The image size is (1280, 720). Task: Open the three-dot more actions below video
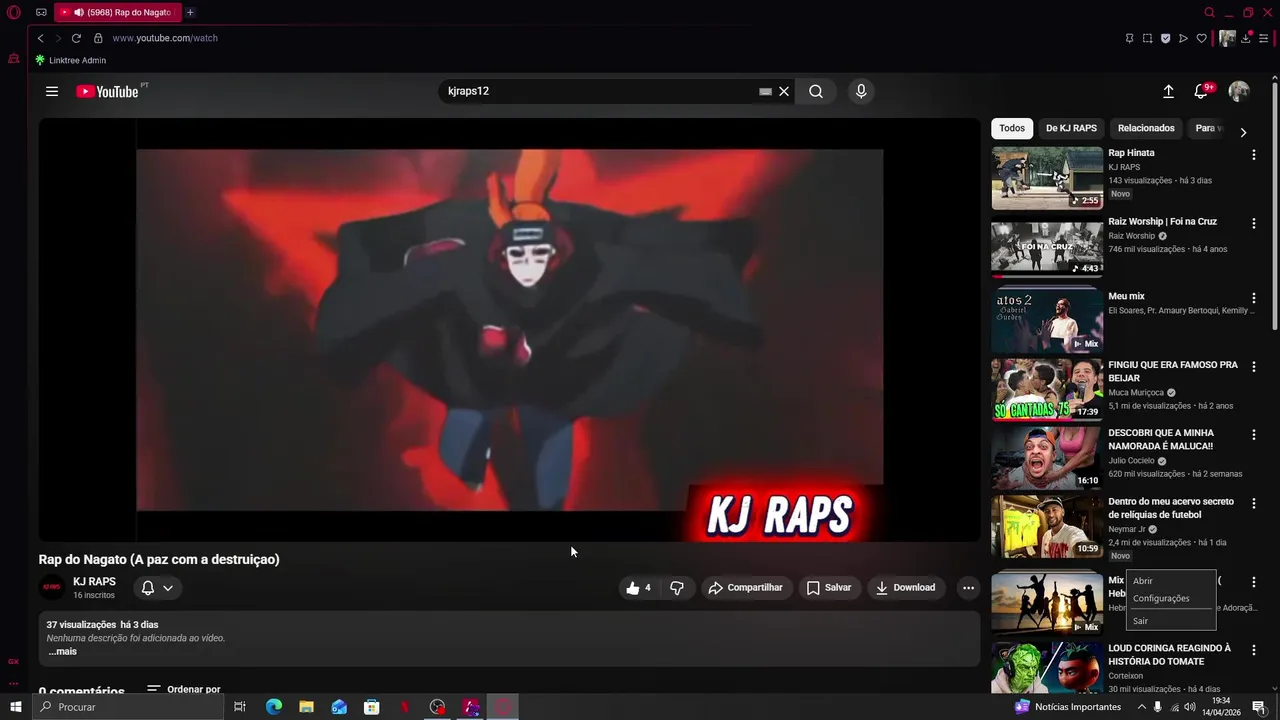click(x=968, y=588)
